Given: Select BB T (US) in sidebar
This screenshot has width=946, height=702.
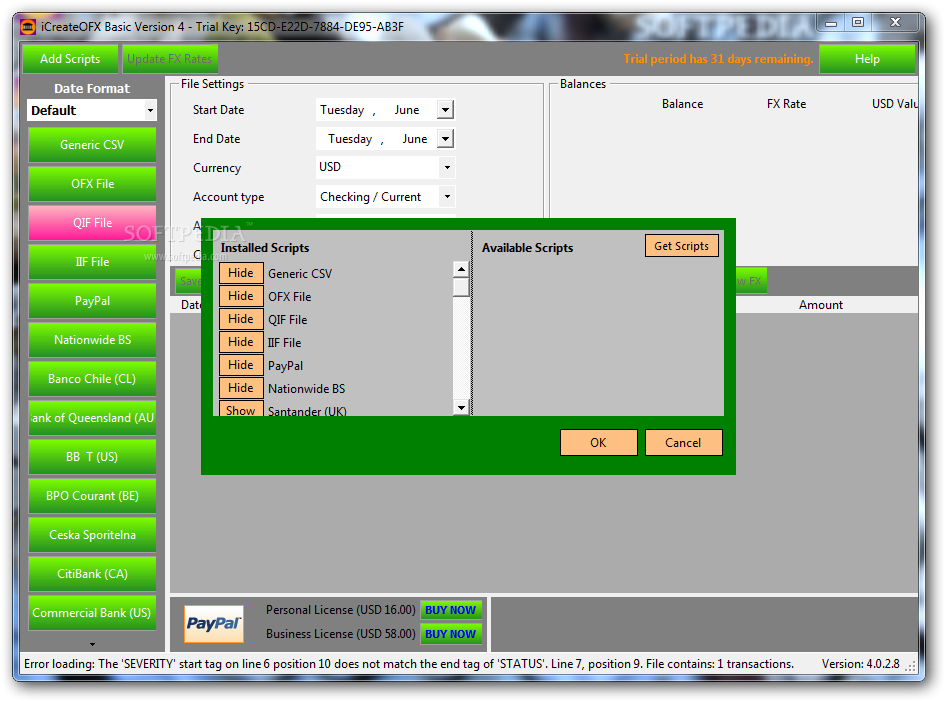Looking at the screenshot, I should (x=92, y=457).
